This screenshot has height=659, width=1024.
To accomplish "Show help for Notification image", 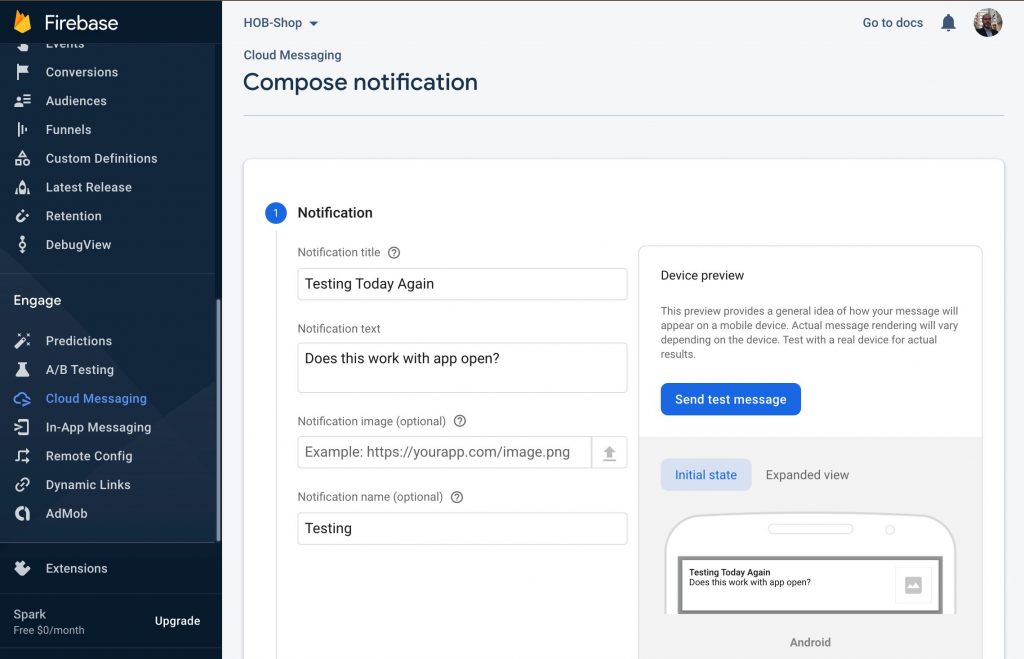I will point(460,421).
